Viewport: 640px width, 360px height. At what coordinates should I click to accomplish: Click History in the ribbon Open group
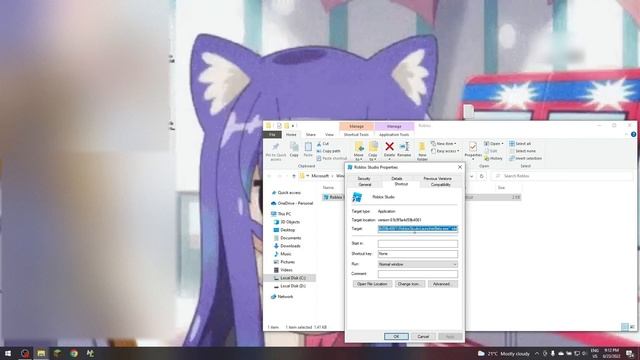(x=493, y=158)
